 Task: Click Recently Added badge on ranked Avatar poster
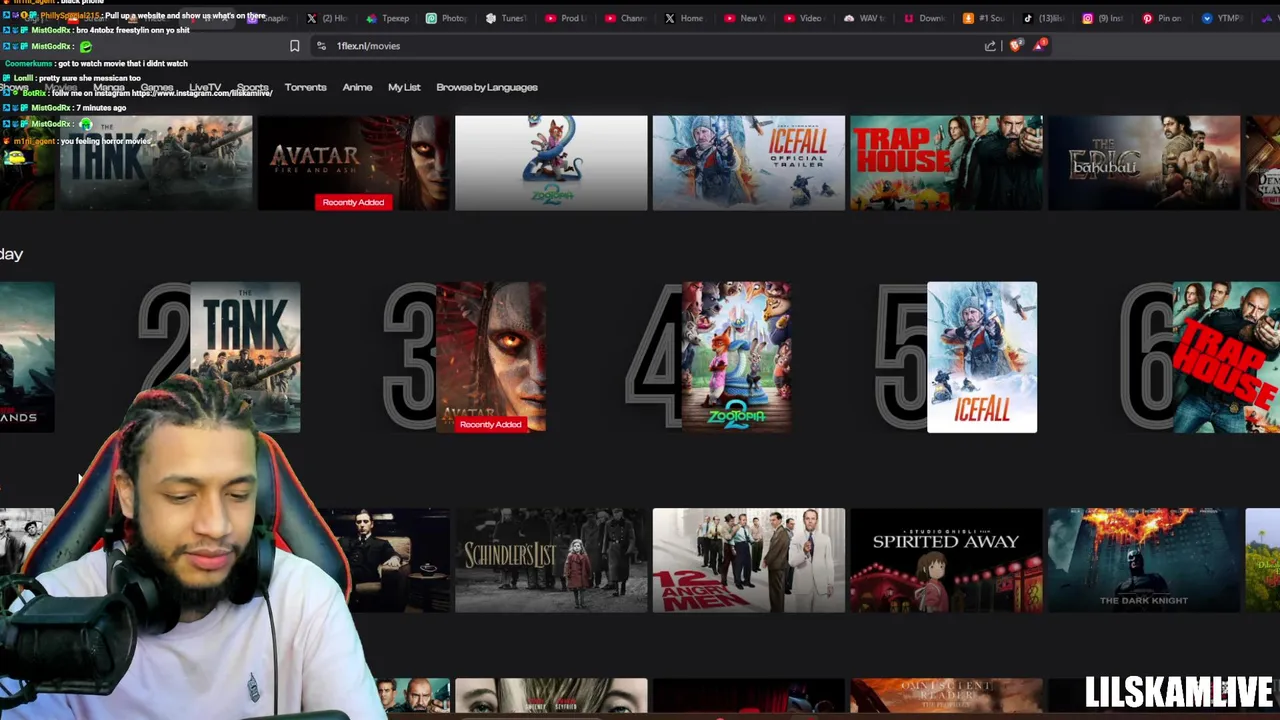(x=491, y=424)
